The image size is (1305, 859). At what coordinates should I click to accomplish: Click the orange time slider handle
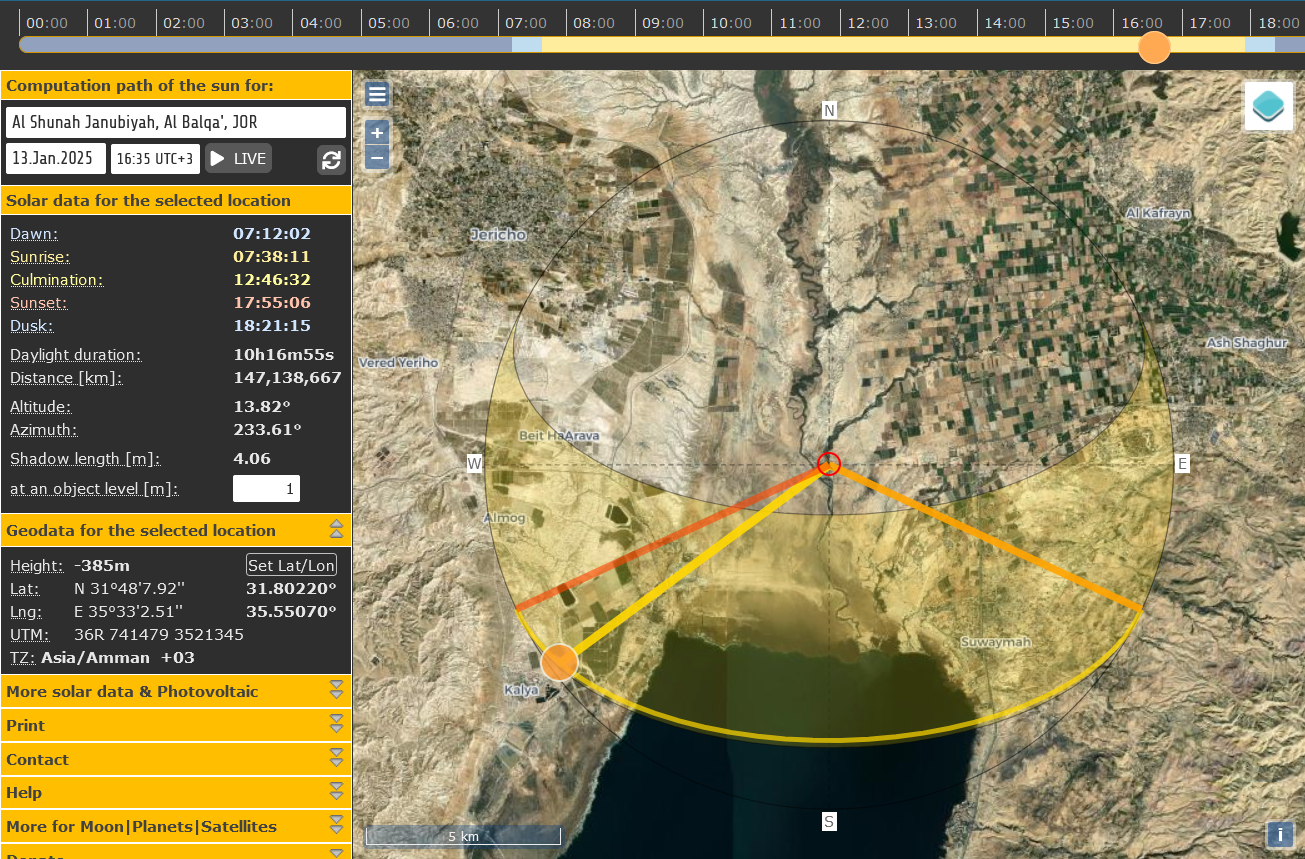pyautogui.click(x=1154, y=46)
